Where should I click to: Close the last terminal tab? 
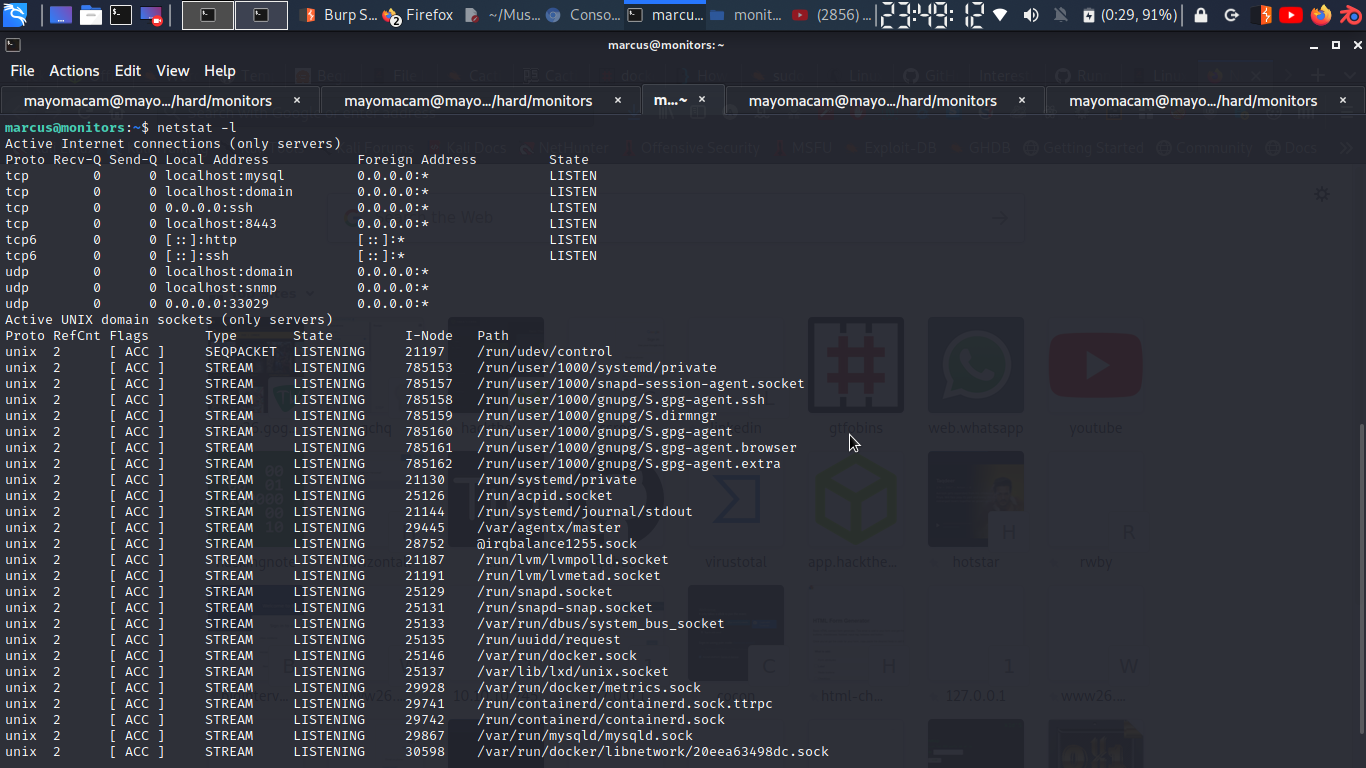1343,100
